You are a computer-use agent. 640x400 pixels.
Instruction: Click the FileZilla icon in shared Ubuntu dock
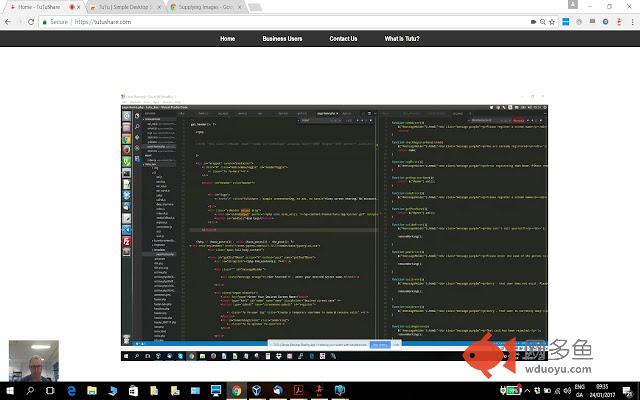click(127, 241)
